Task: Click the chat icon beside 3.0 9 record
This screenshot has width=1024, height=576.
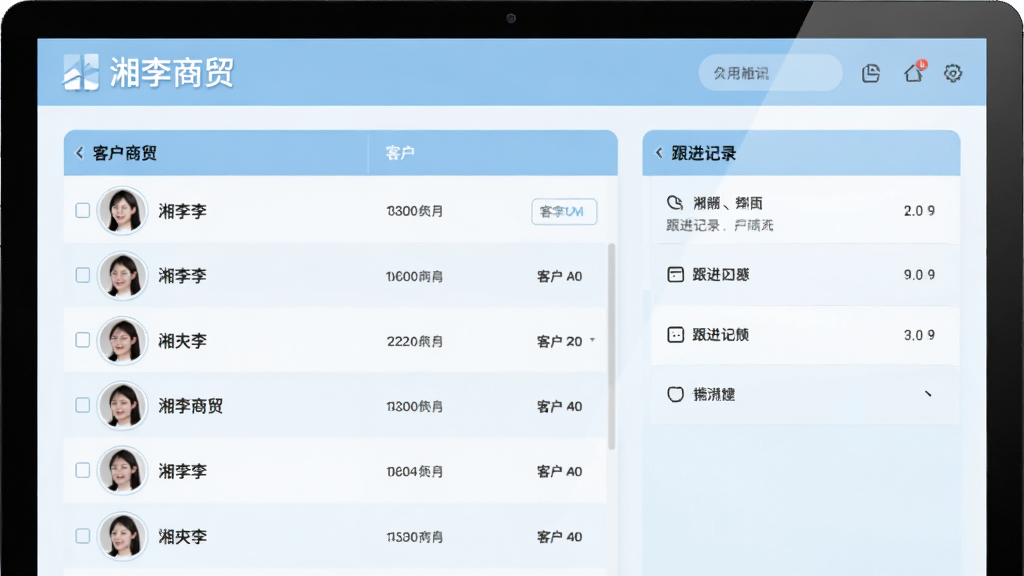Action: pos(675,335)
